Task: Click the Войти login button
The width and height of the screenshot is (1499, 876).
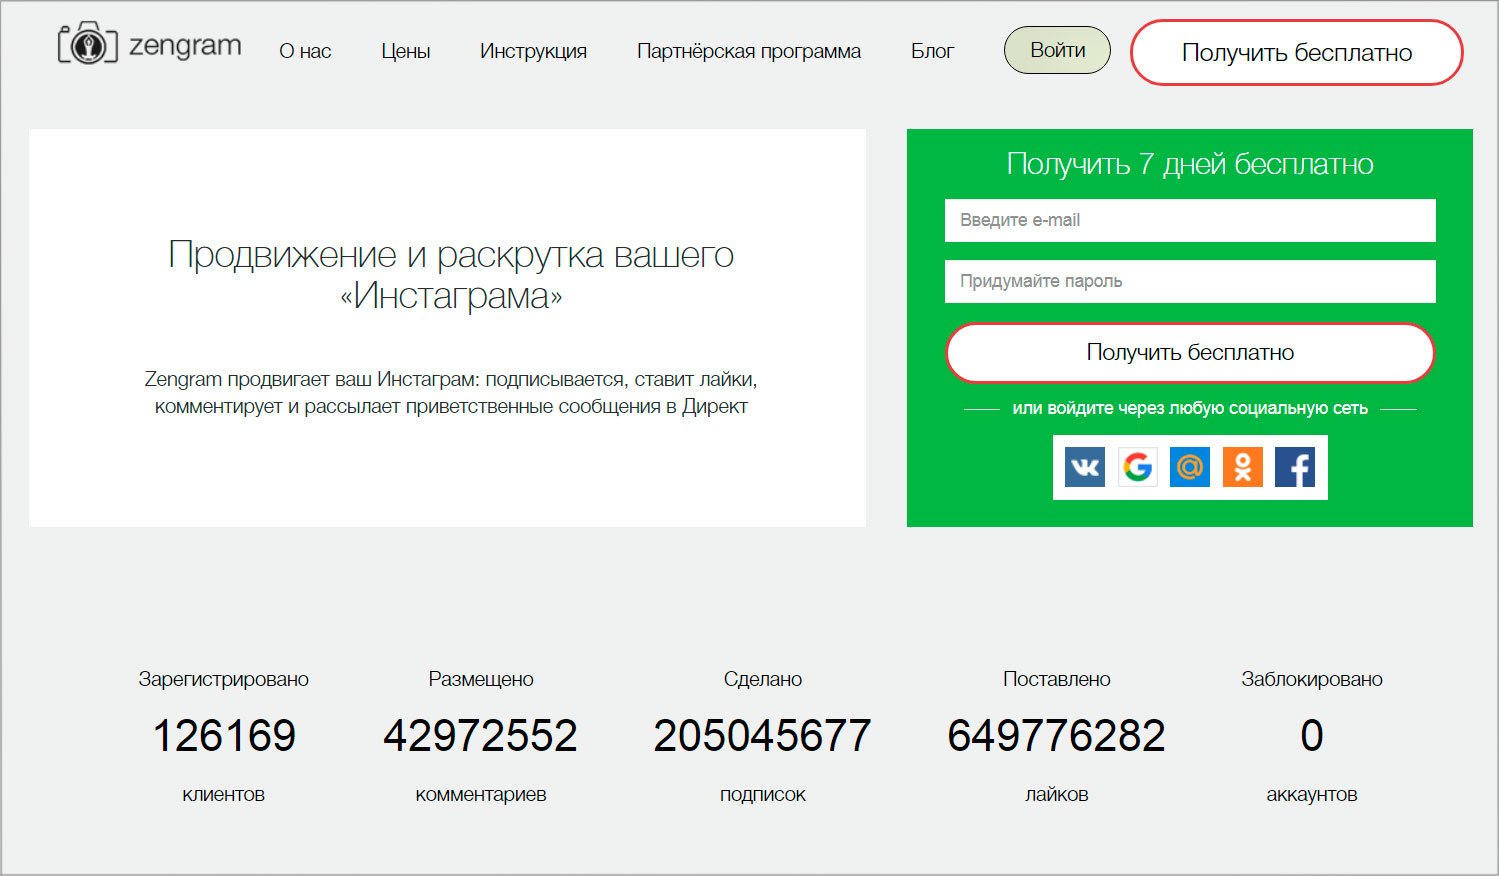Action: (x=1057, y=50)
